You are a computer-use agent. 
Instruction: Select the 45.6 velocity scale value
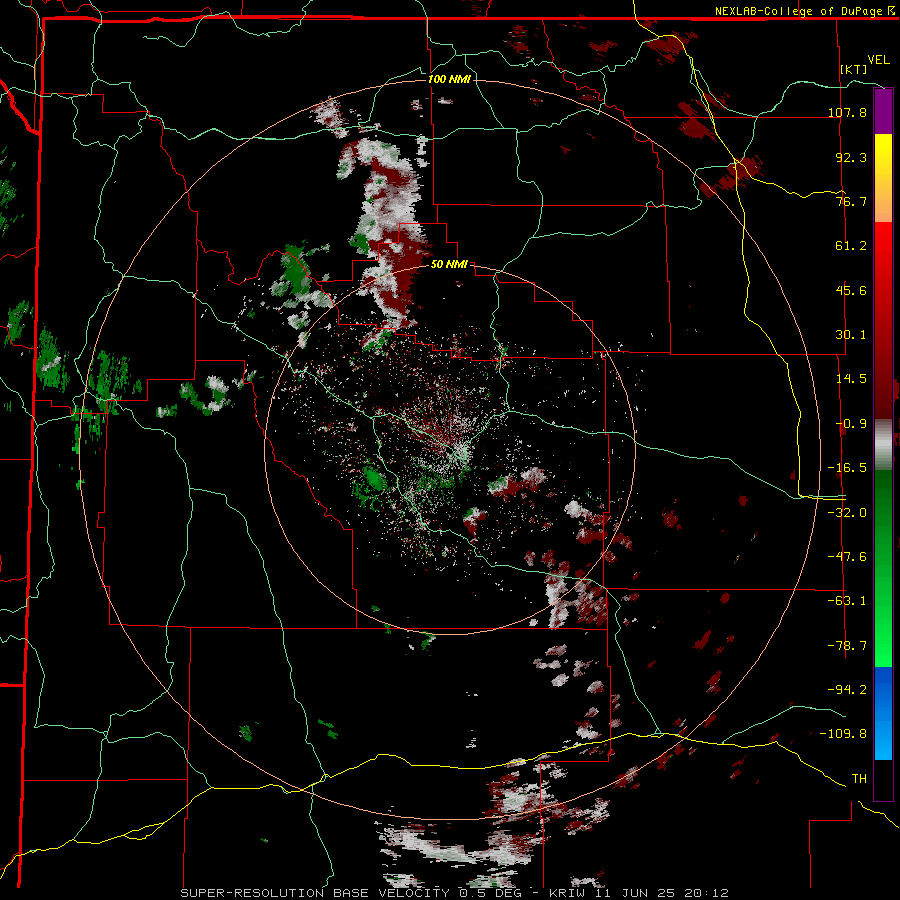[x=851, y=290]
